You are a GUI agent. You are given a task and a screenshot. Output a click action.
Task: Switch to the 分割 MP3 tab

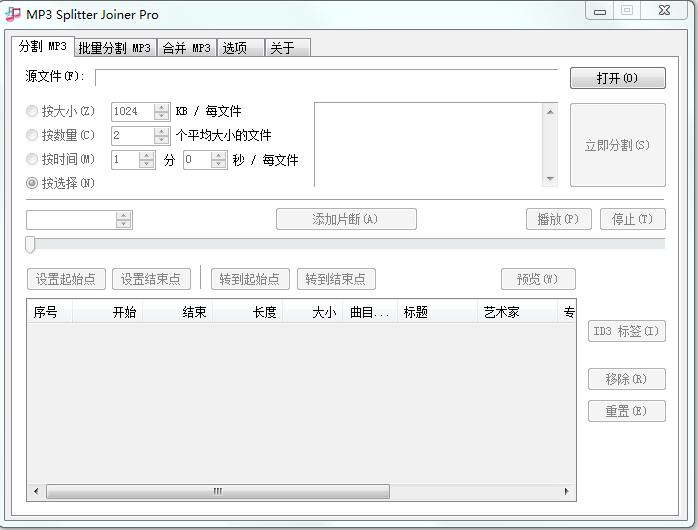point(43,46)
